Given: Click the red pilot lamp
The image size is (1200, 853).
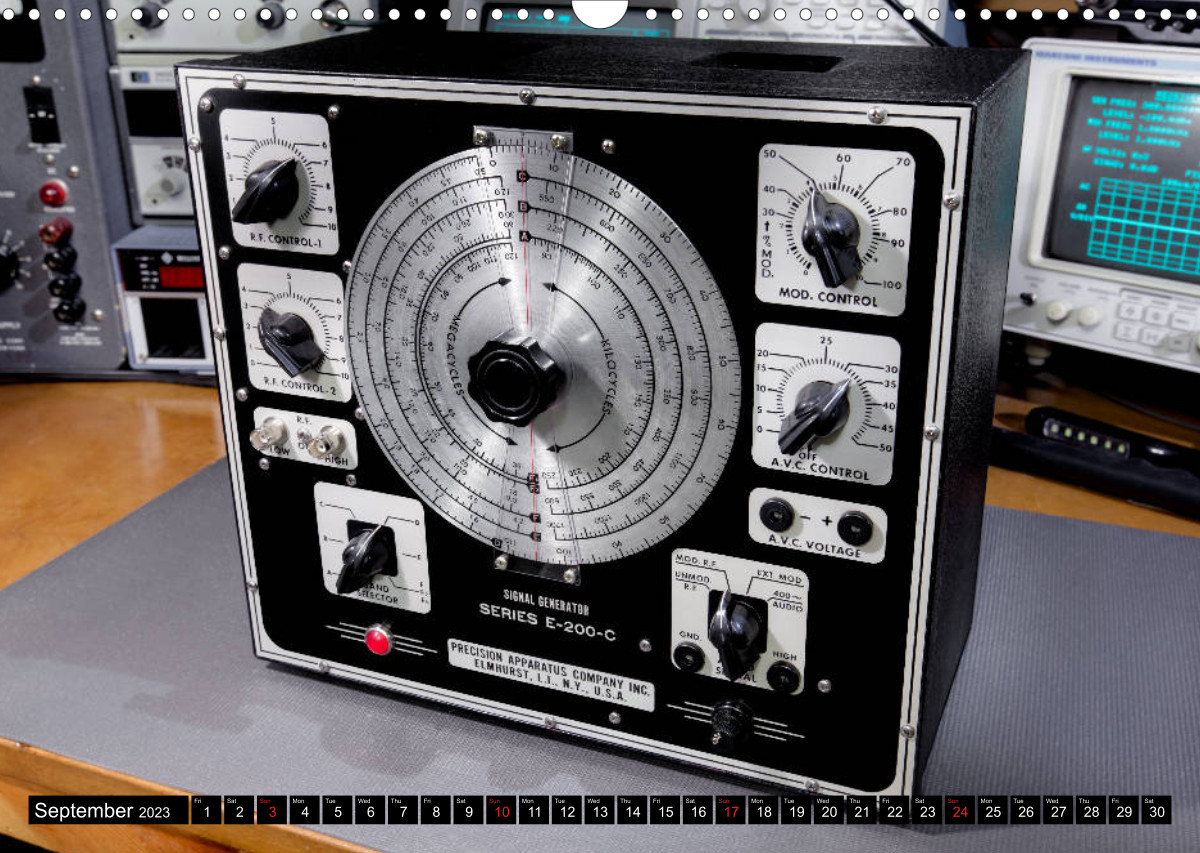Looking at the screenshot, I should (x=378, y=639).
